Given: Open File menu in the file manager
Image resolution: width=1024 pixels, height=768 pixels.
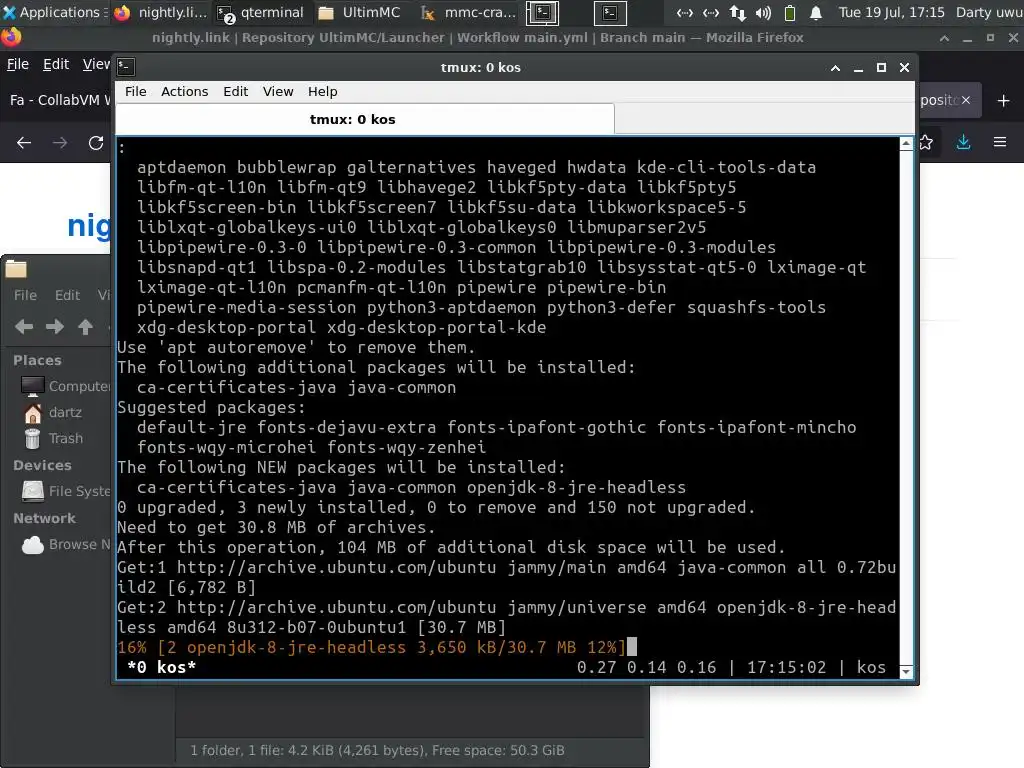Looking at the screenshot, I should [x=25, y=295].
